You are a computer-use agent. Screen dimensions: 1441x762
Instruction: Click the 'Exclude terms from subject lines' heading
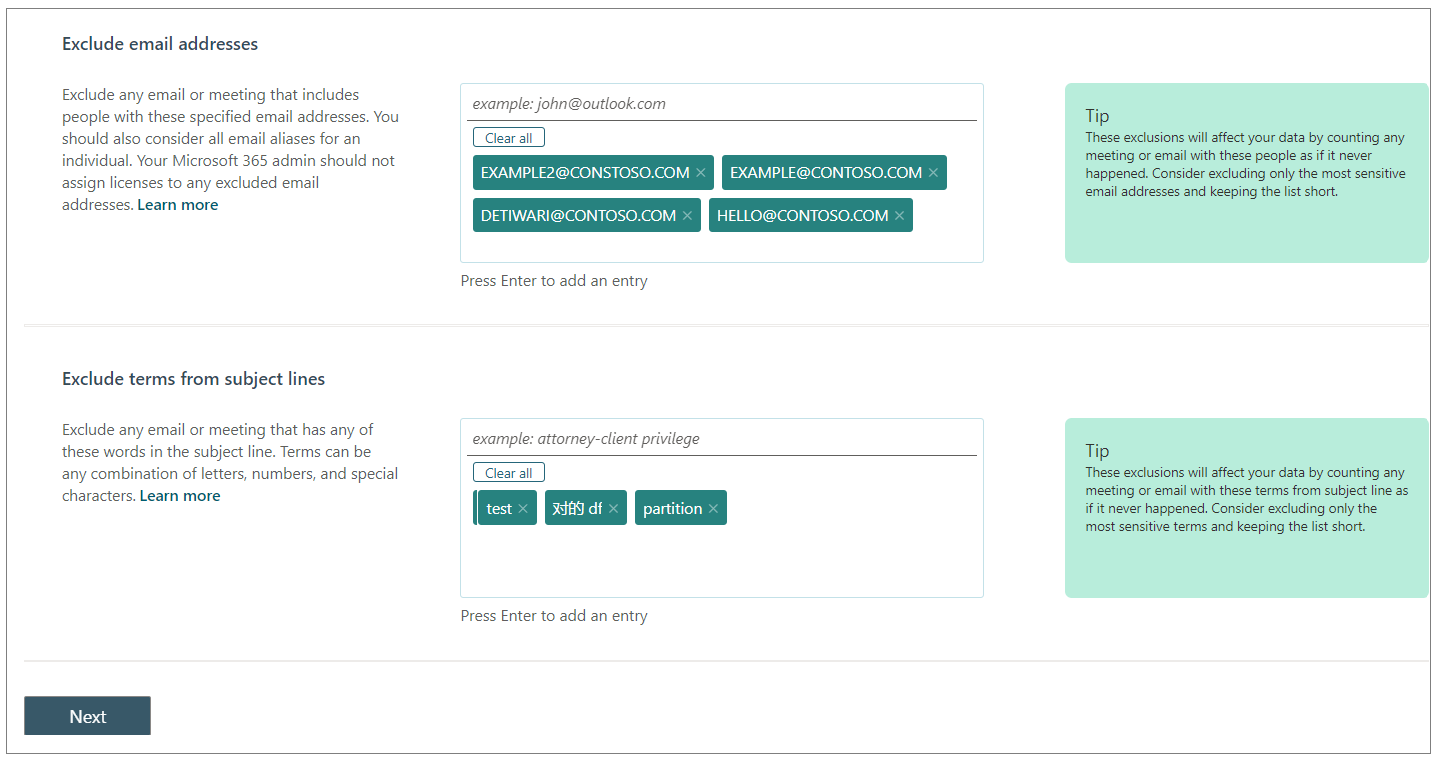pyautogui.click(x=193, y=379)
